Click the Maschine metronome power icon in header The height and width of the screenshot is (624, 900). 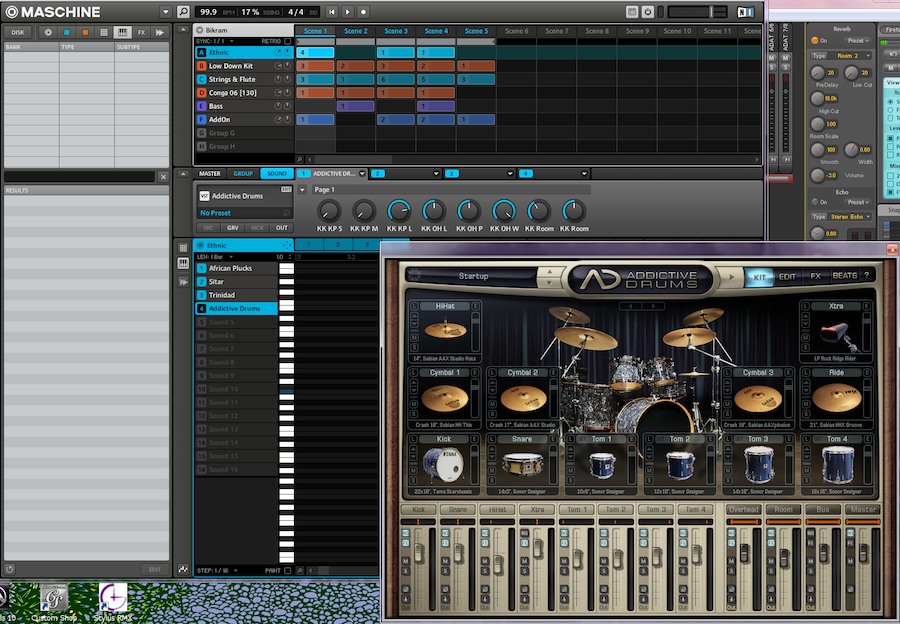click(x=648, y=11)
